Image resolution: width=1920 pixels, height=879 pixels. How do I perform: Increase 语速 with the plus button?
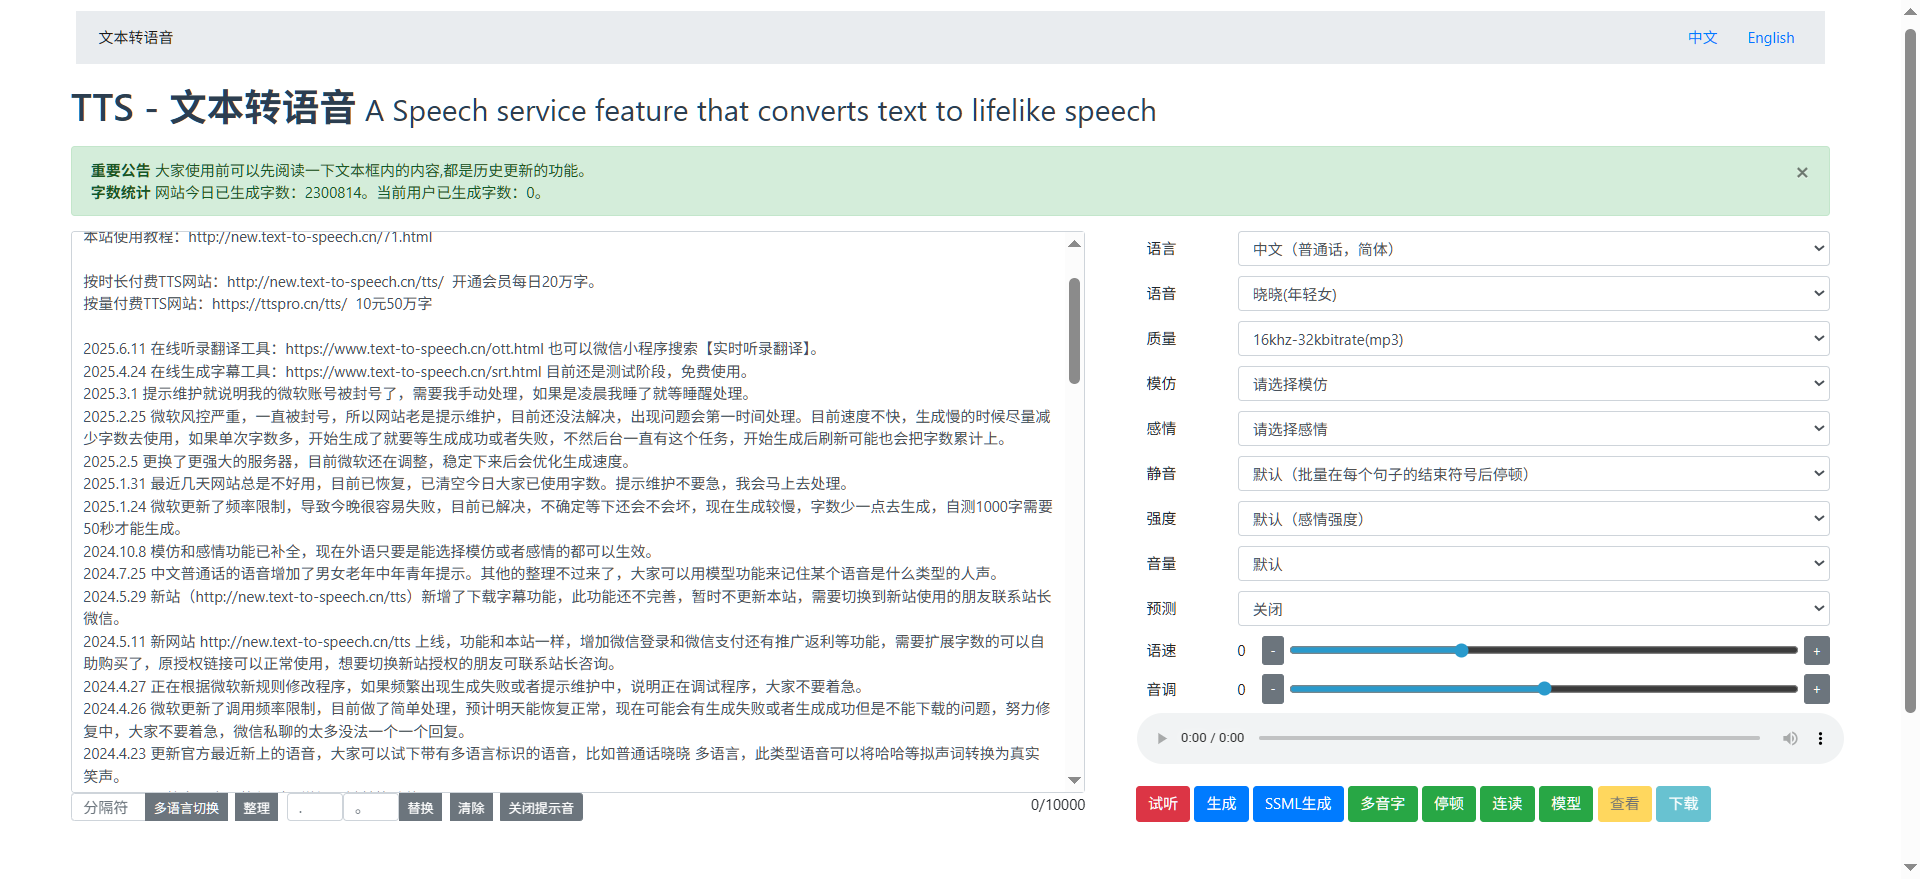point(1816,651)
